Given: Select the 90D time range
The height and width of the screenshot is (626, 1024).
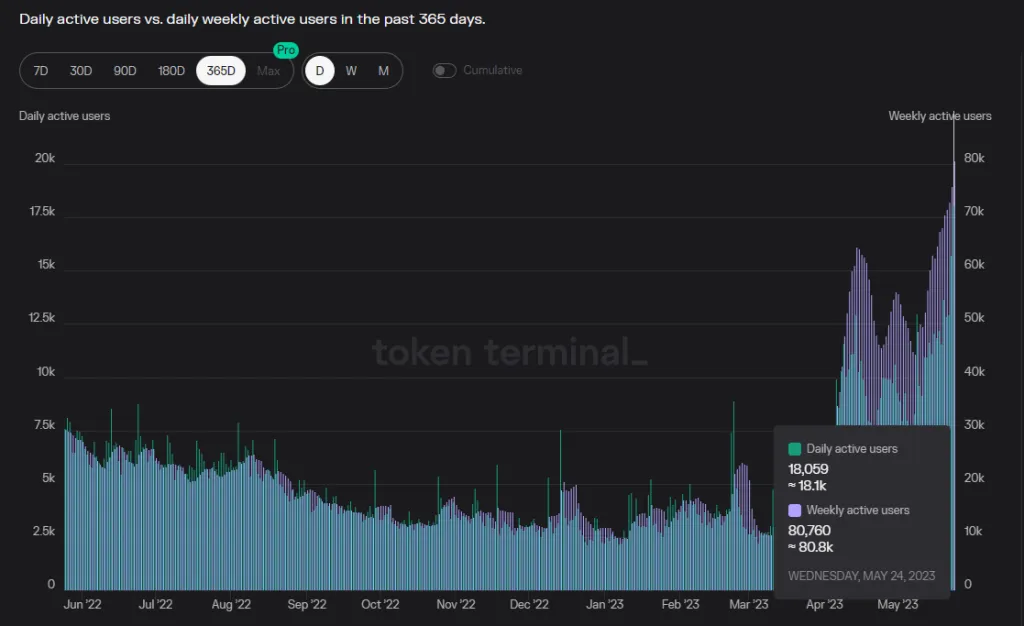Looking at the screenshot, I should [x=124, y=70].
